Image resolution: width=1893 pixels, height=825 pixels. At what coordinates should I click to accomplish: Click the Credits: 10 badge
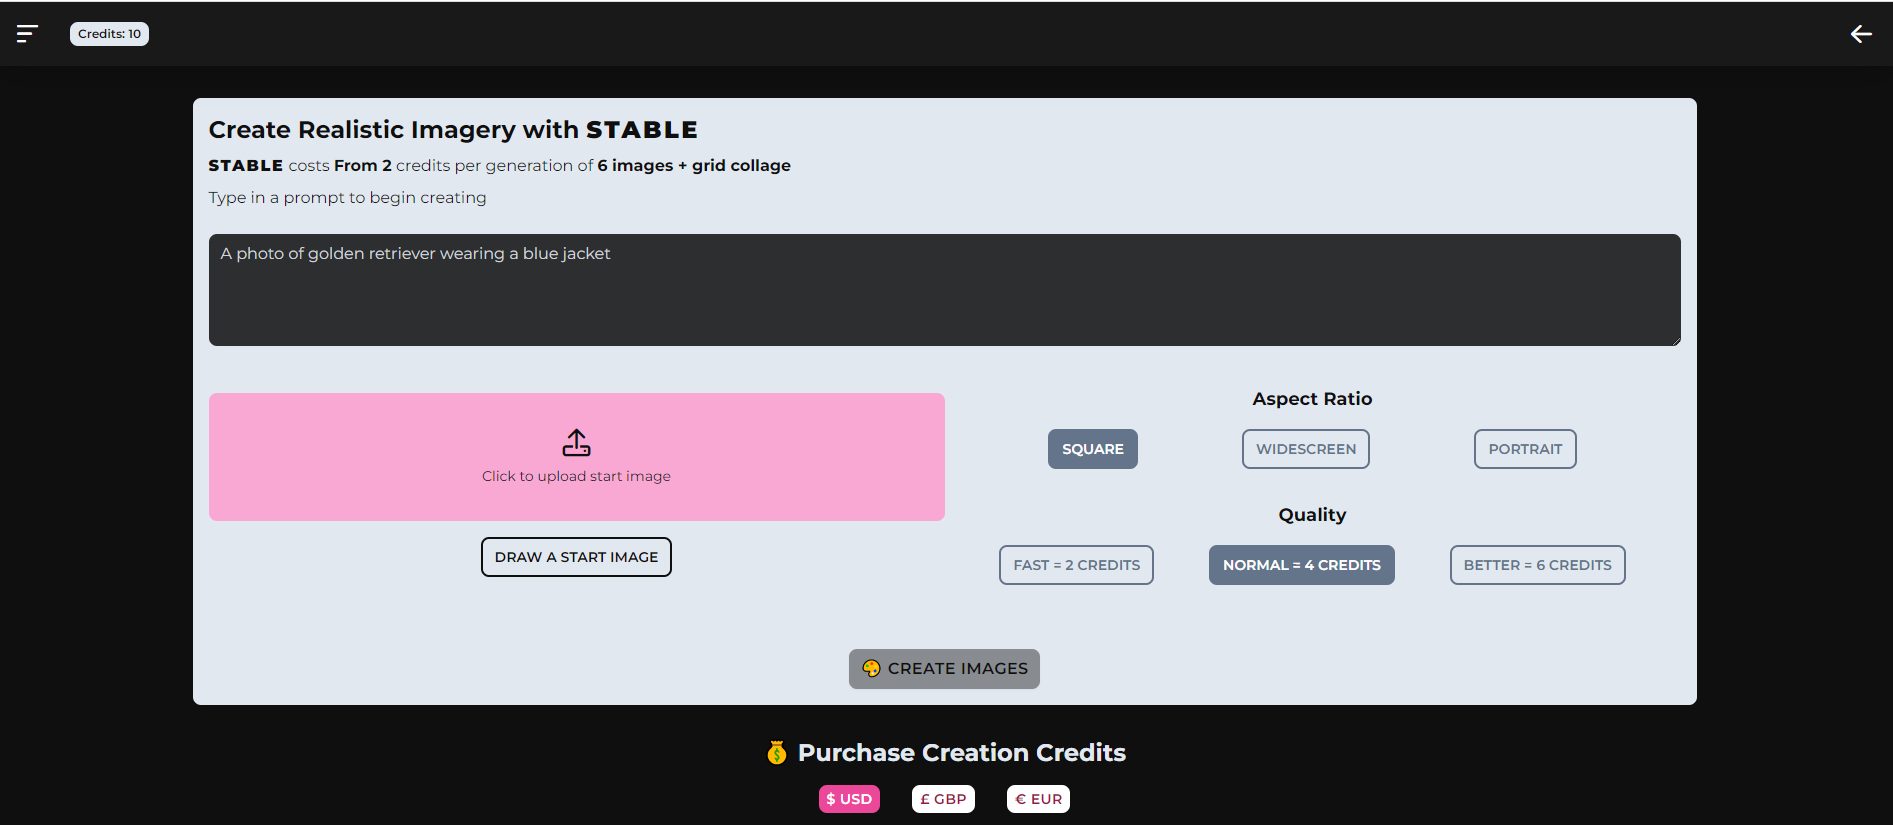point(109,34)
